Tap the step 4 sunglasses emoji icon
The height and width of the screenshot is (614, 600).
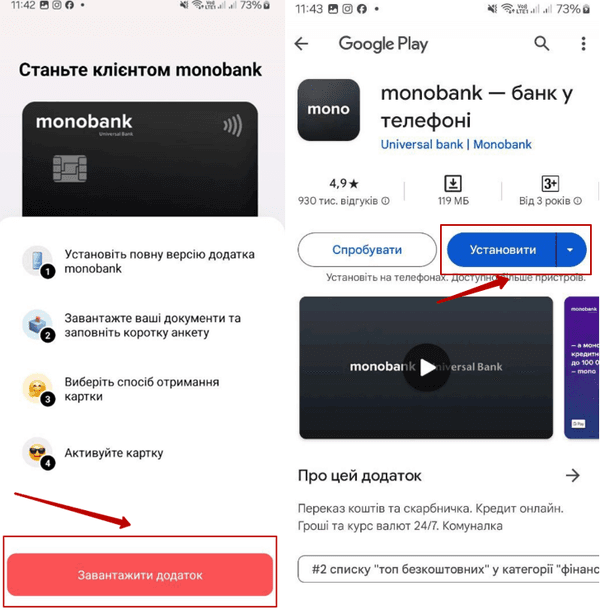[38, 453]
